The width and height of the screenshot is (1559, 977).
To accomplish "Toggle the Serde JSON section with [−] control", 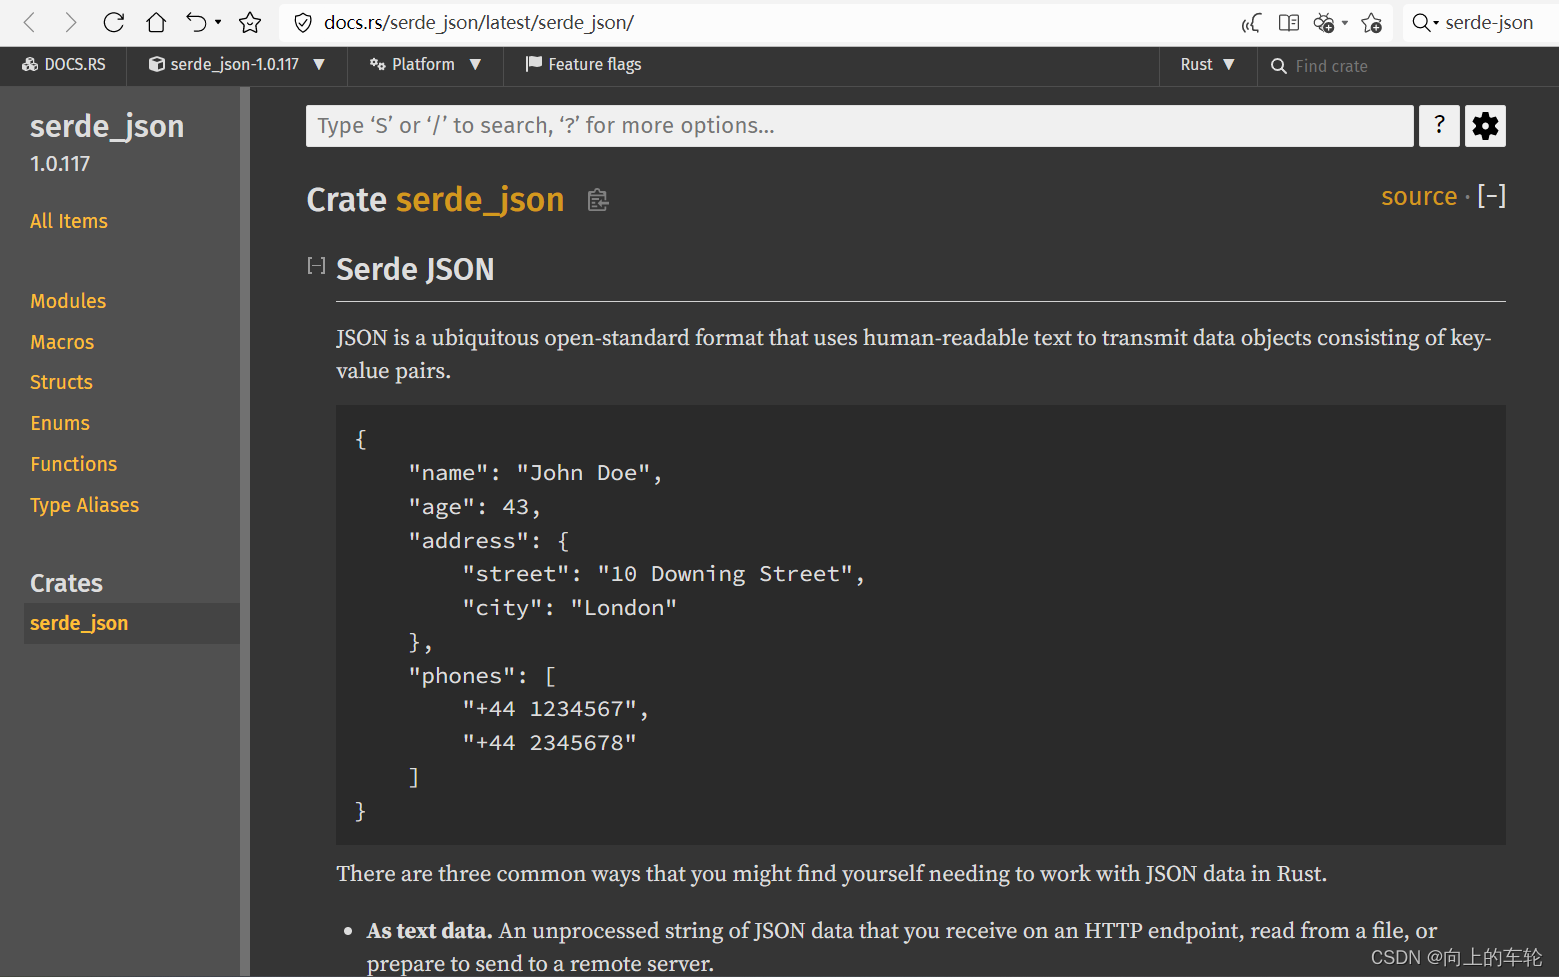I will click(x=316, y=265).
